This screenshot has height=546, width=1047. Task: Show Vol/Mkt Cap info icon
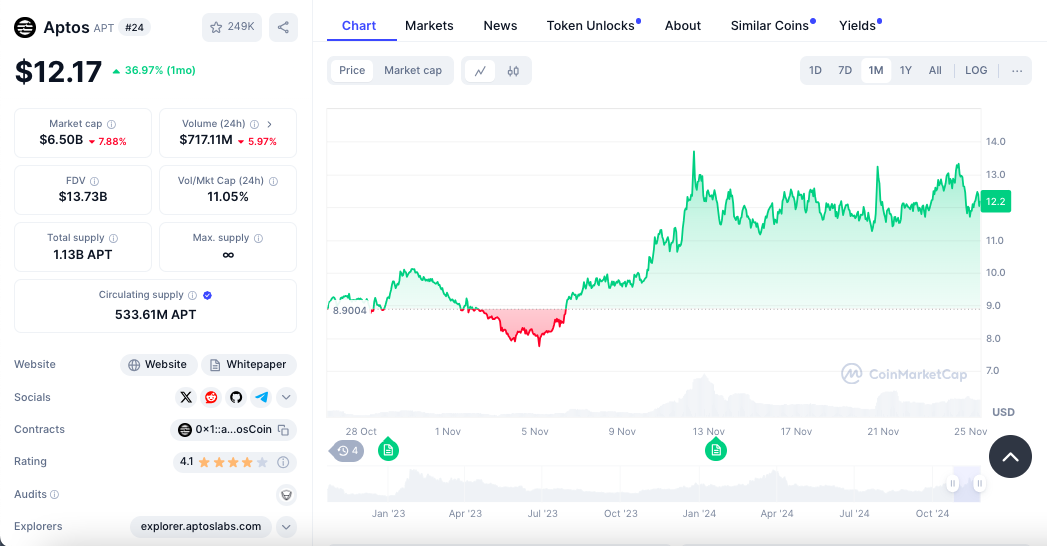click(273, 181)
